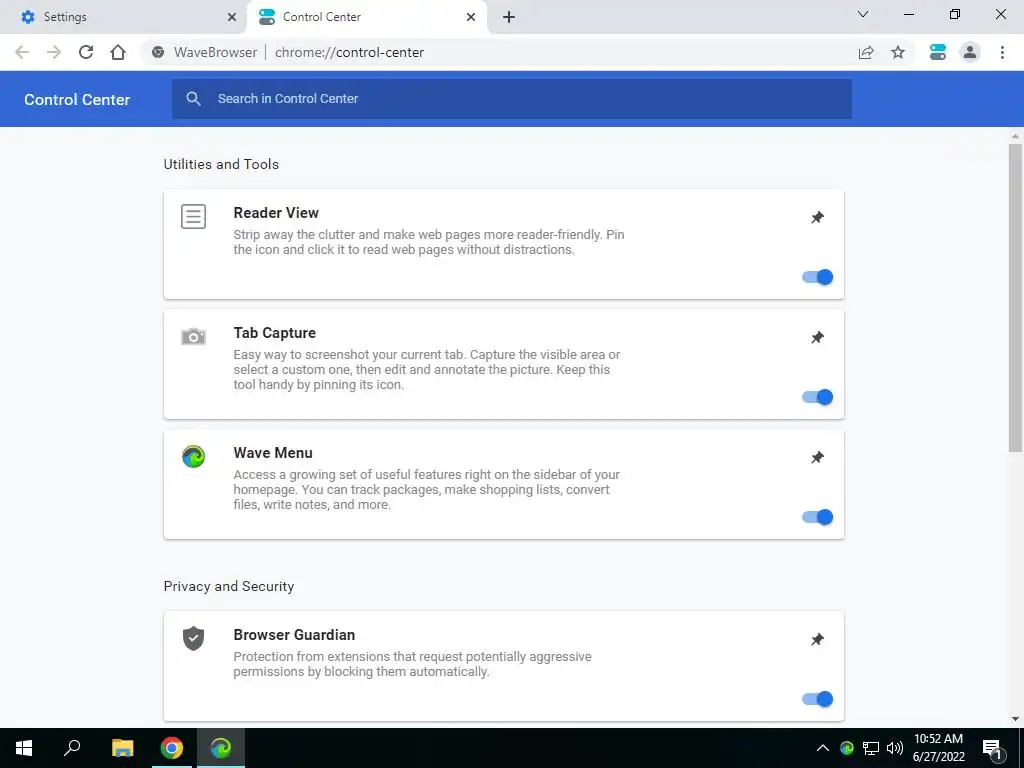Screen dimensions: 1024x768
Task: Click the Privacy and Security section label
Action: coord(229,586)
